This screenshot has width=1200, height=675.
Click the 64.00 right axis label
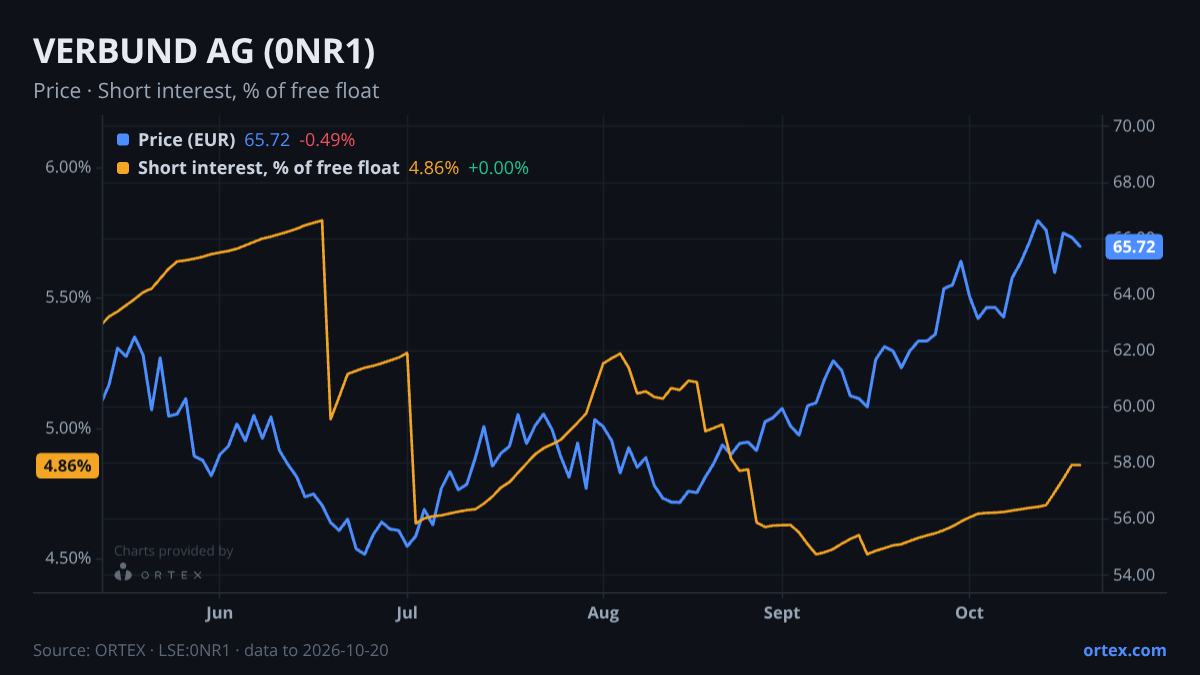click(1134, 294)
